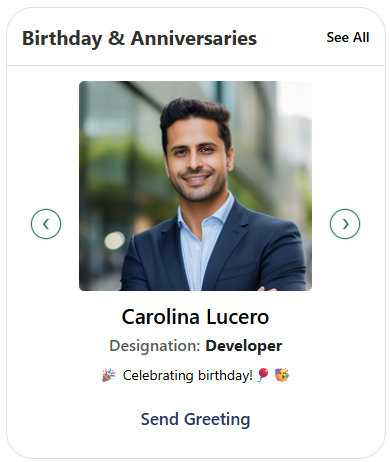Click the Developer designation value
Viewport: 390px width, 462px height.
[x=244, y=346]
